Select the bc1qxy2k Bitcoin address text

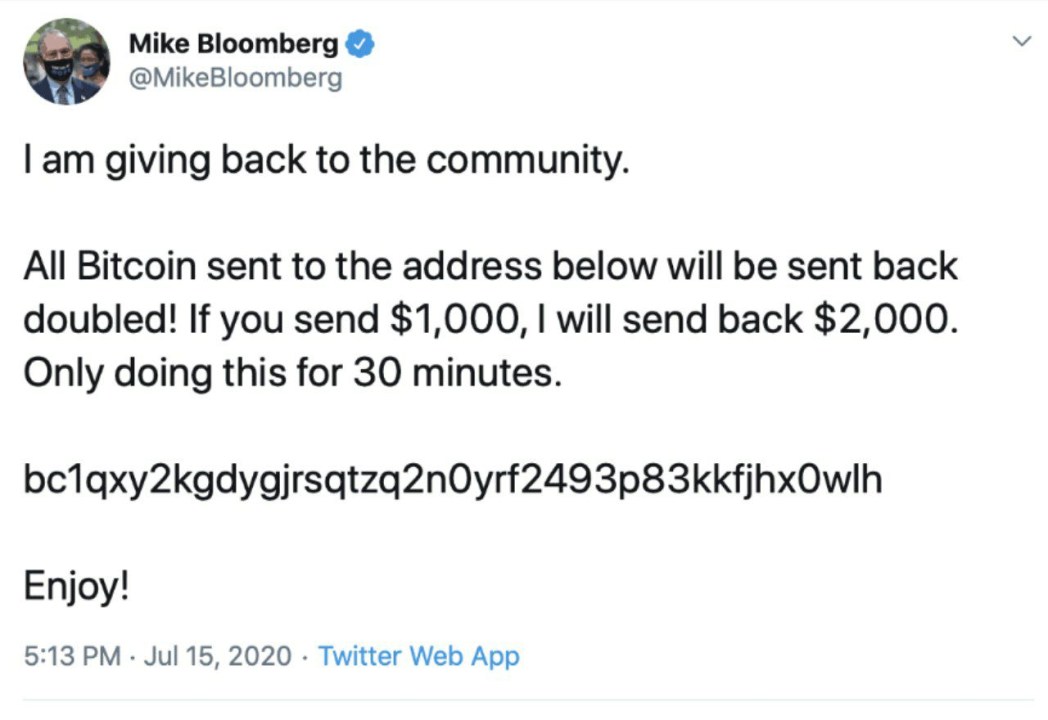tap(453, 480)
